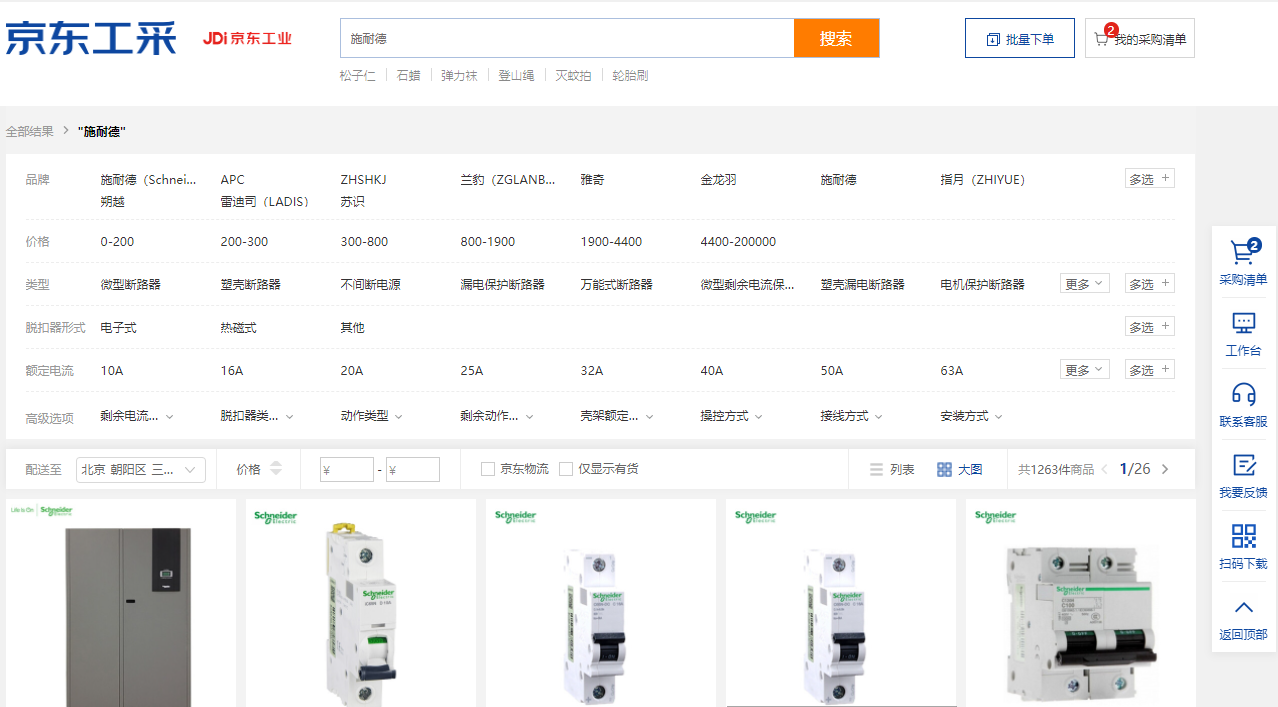Switch to 列表 list view
Viewport: 1278px width, 707px height.
(x=892, y=469)
